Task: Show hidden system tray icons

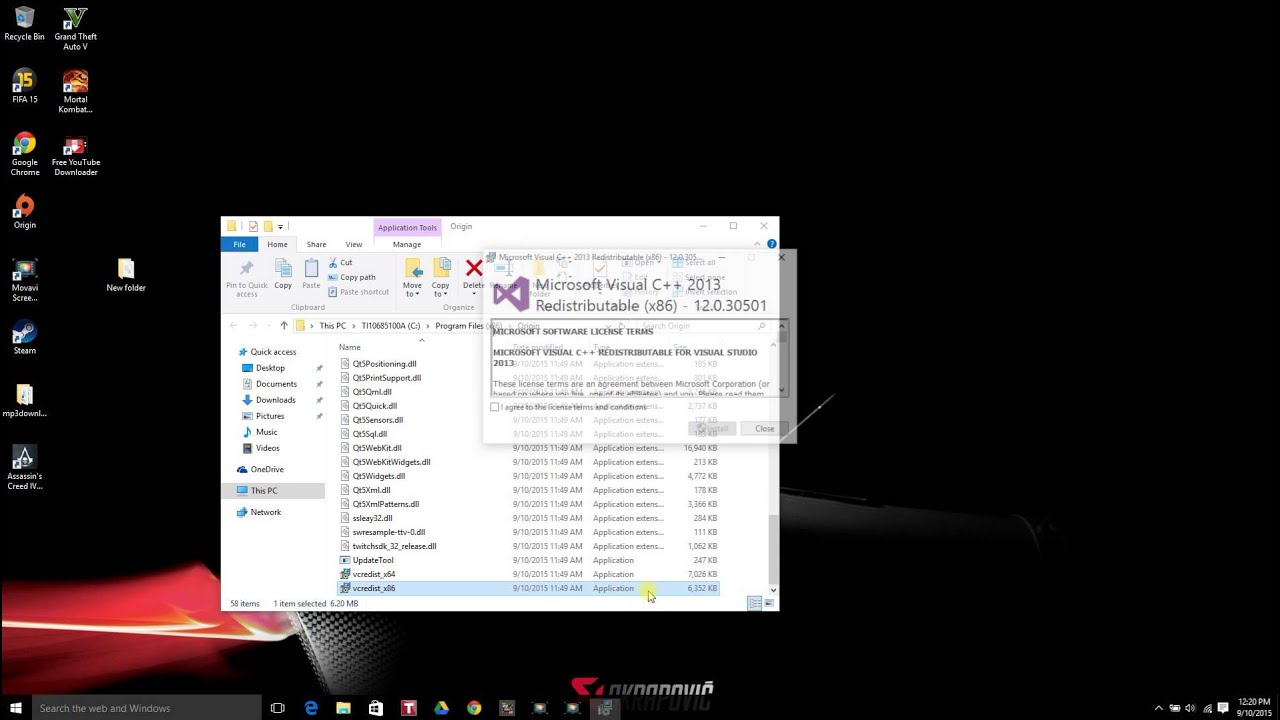Action: pyautogui.click(x=1159, y=708)
